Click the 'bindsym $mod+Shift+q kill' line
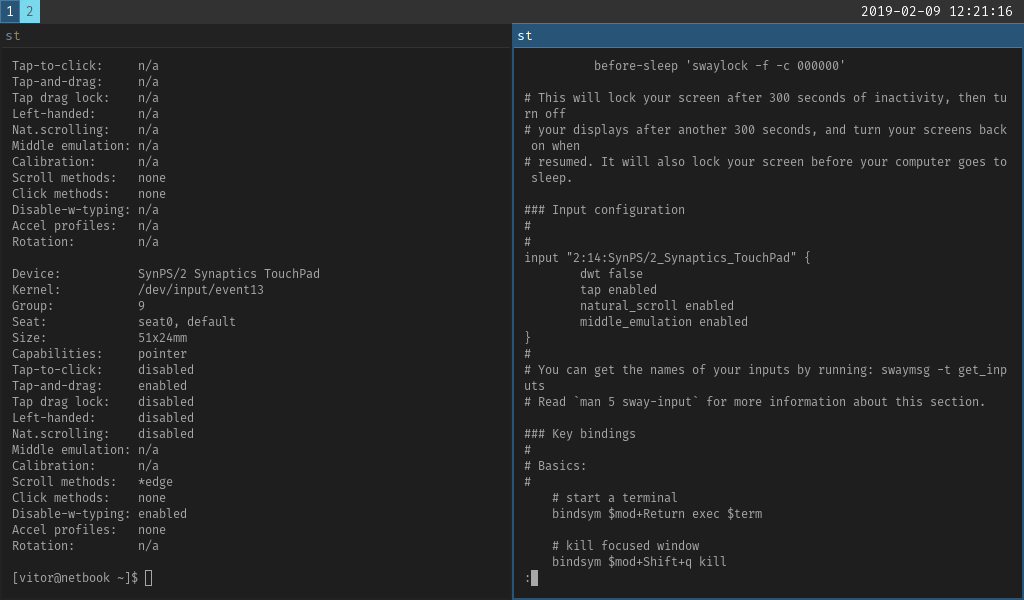Screen dimensions: 1024x600 pyautogui.click(x=641, y=561)
